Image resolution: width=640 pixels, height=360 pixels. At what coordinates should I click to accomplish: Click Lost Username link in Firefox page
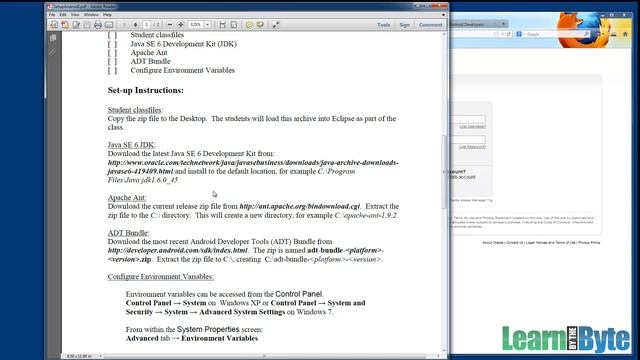click(x=473, y=127)
